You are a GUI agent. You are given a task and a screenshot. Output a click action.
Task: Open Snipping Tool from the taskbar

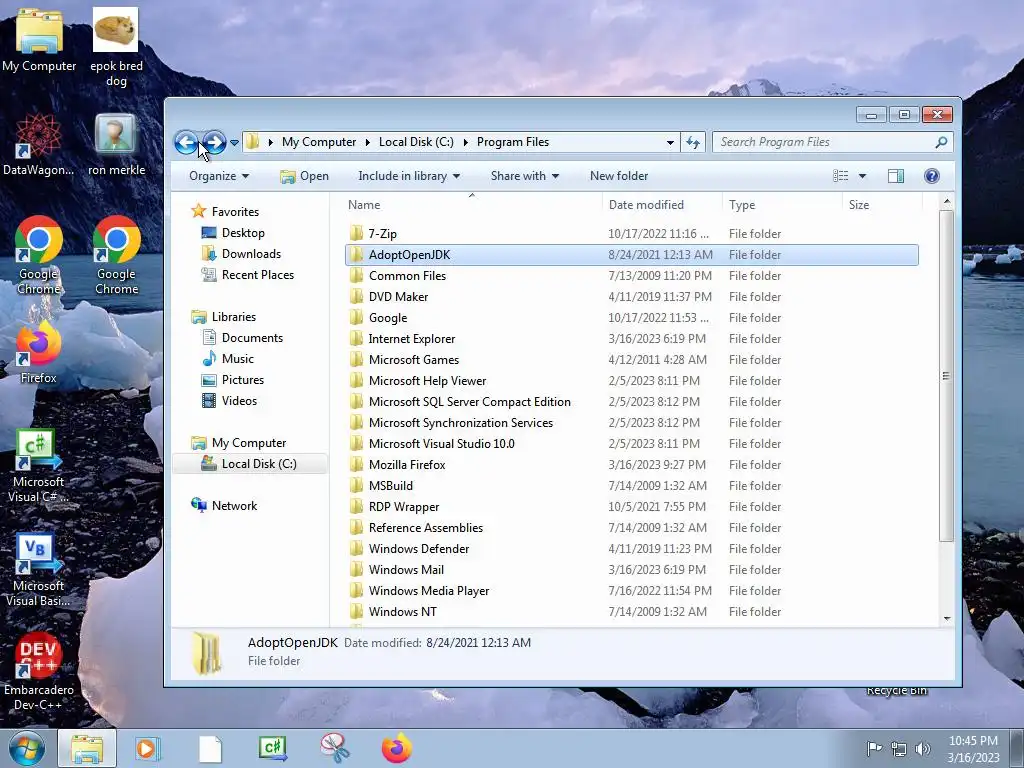click(334, 748)
